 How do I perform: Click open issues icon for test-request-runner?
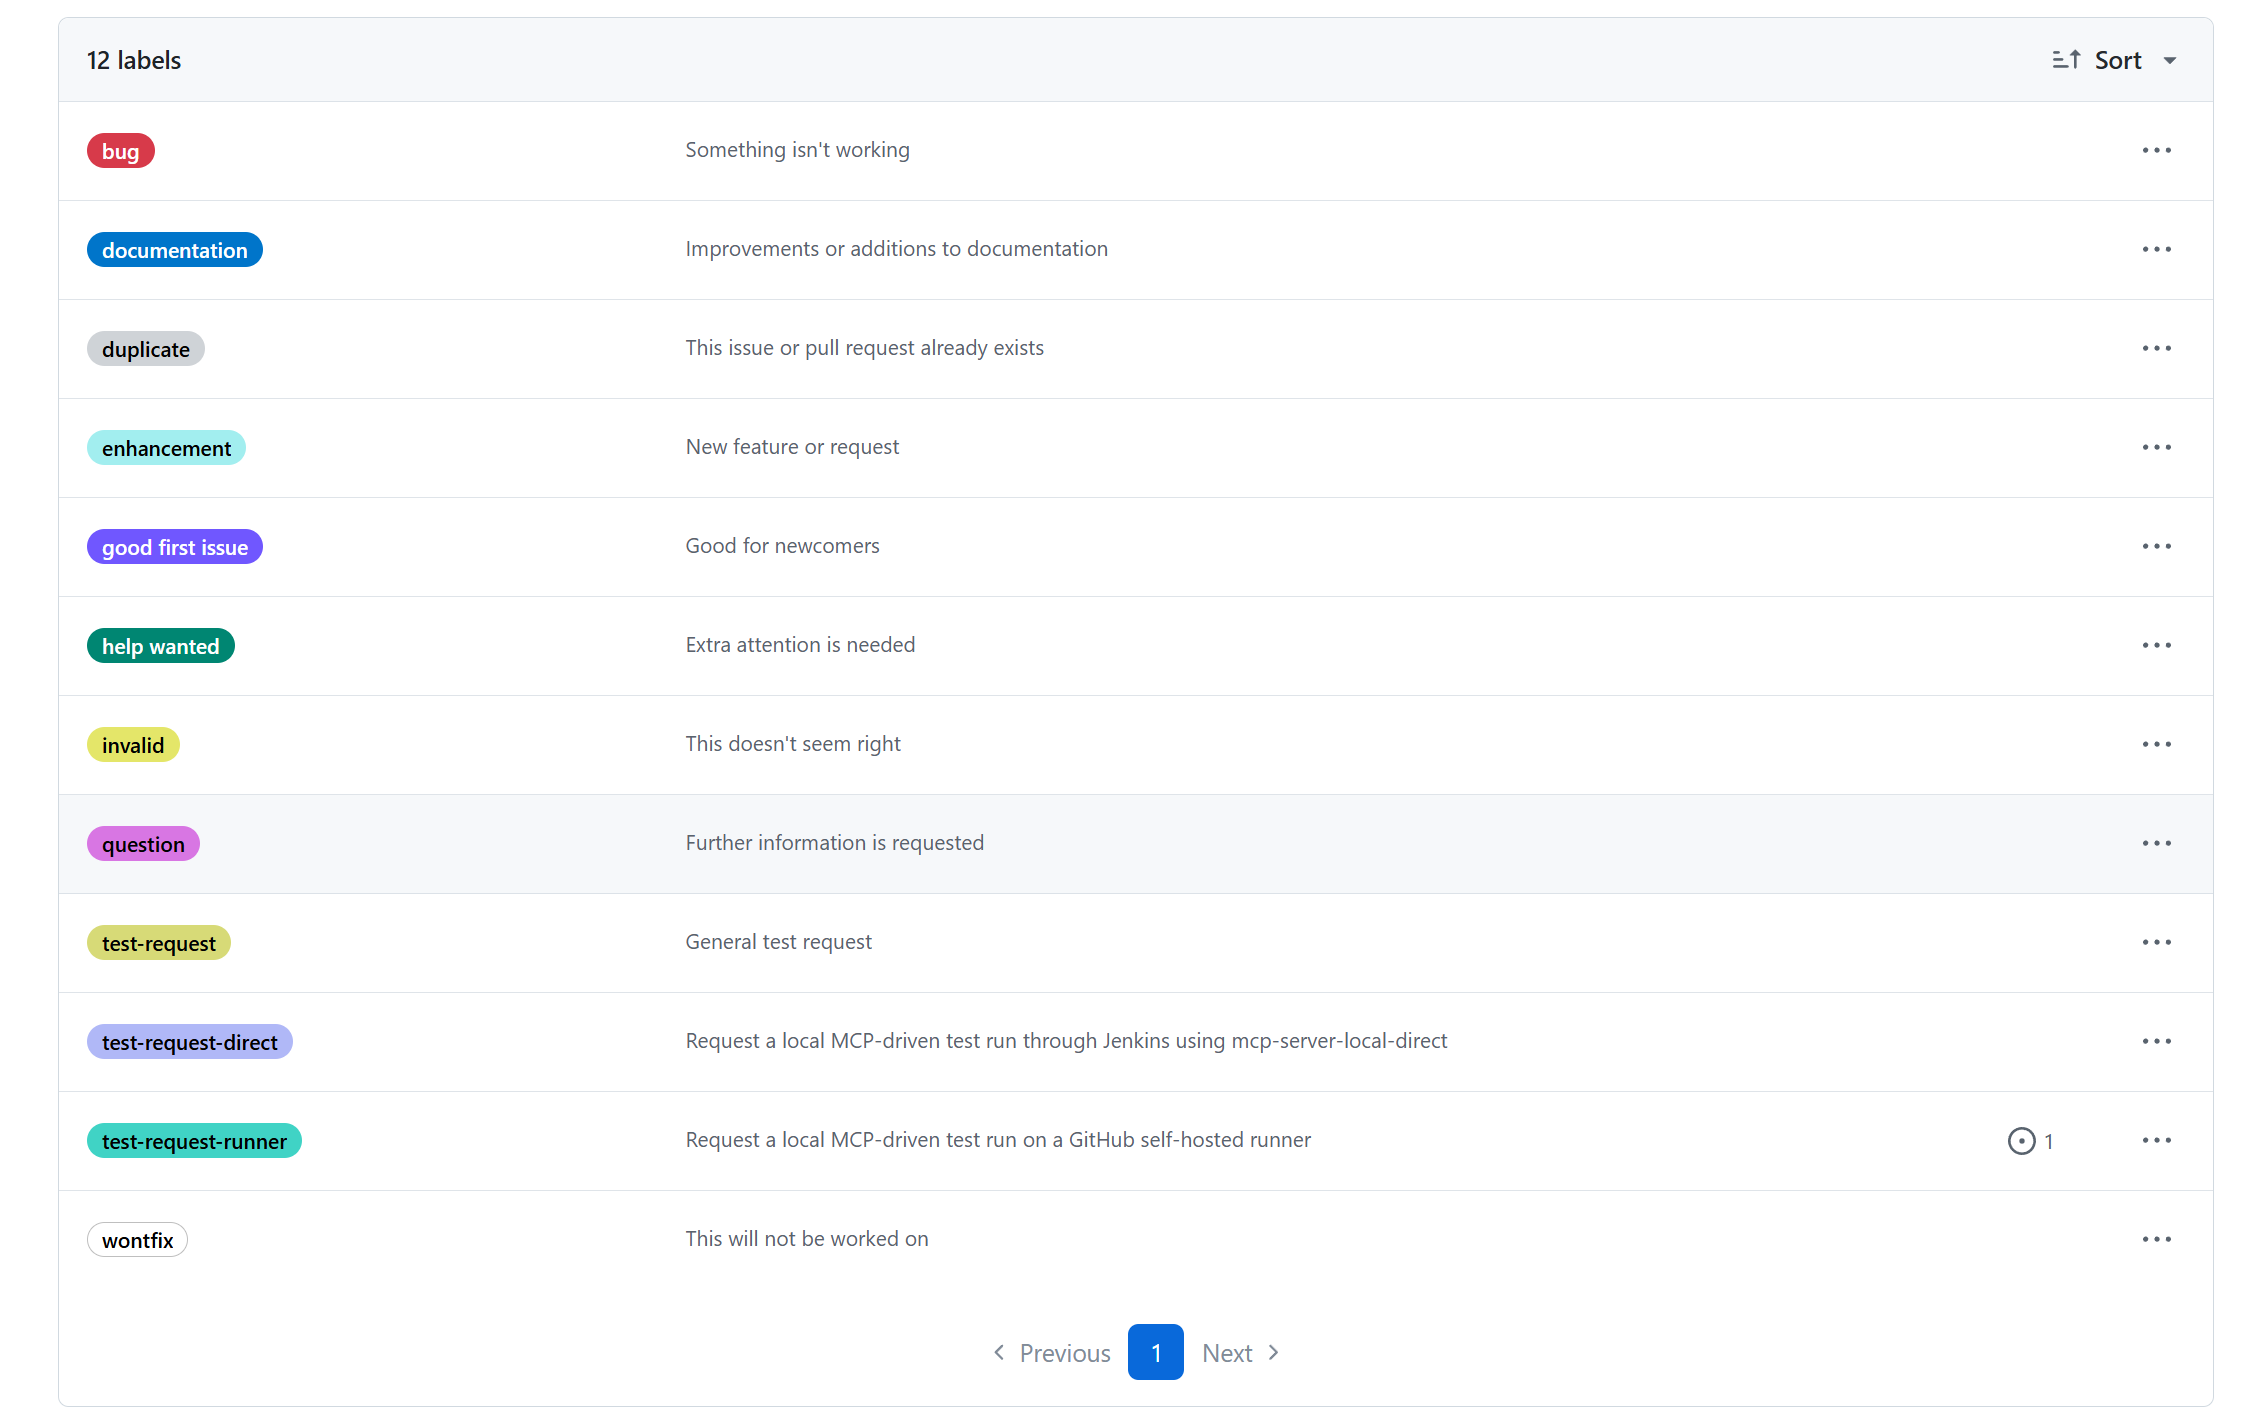click(x=2021, y=1141)
